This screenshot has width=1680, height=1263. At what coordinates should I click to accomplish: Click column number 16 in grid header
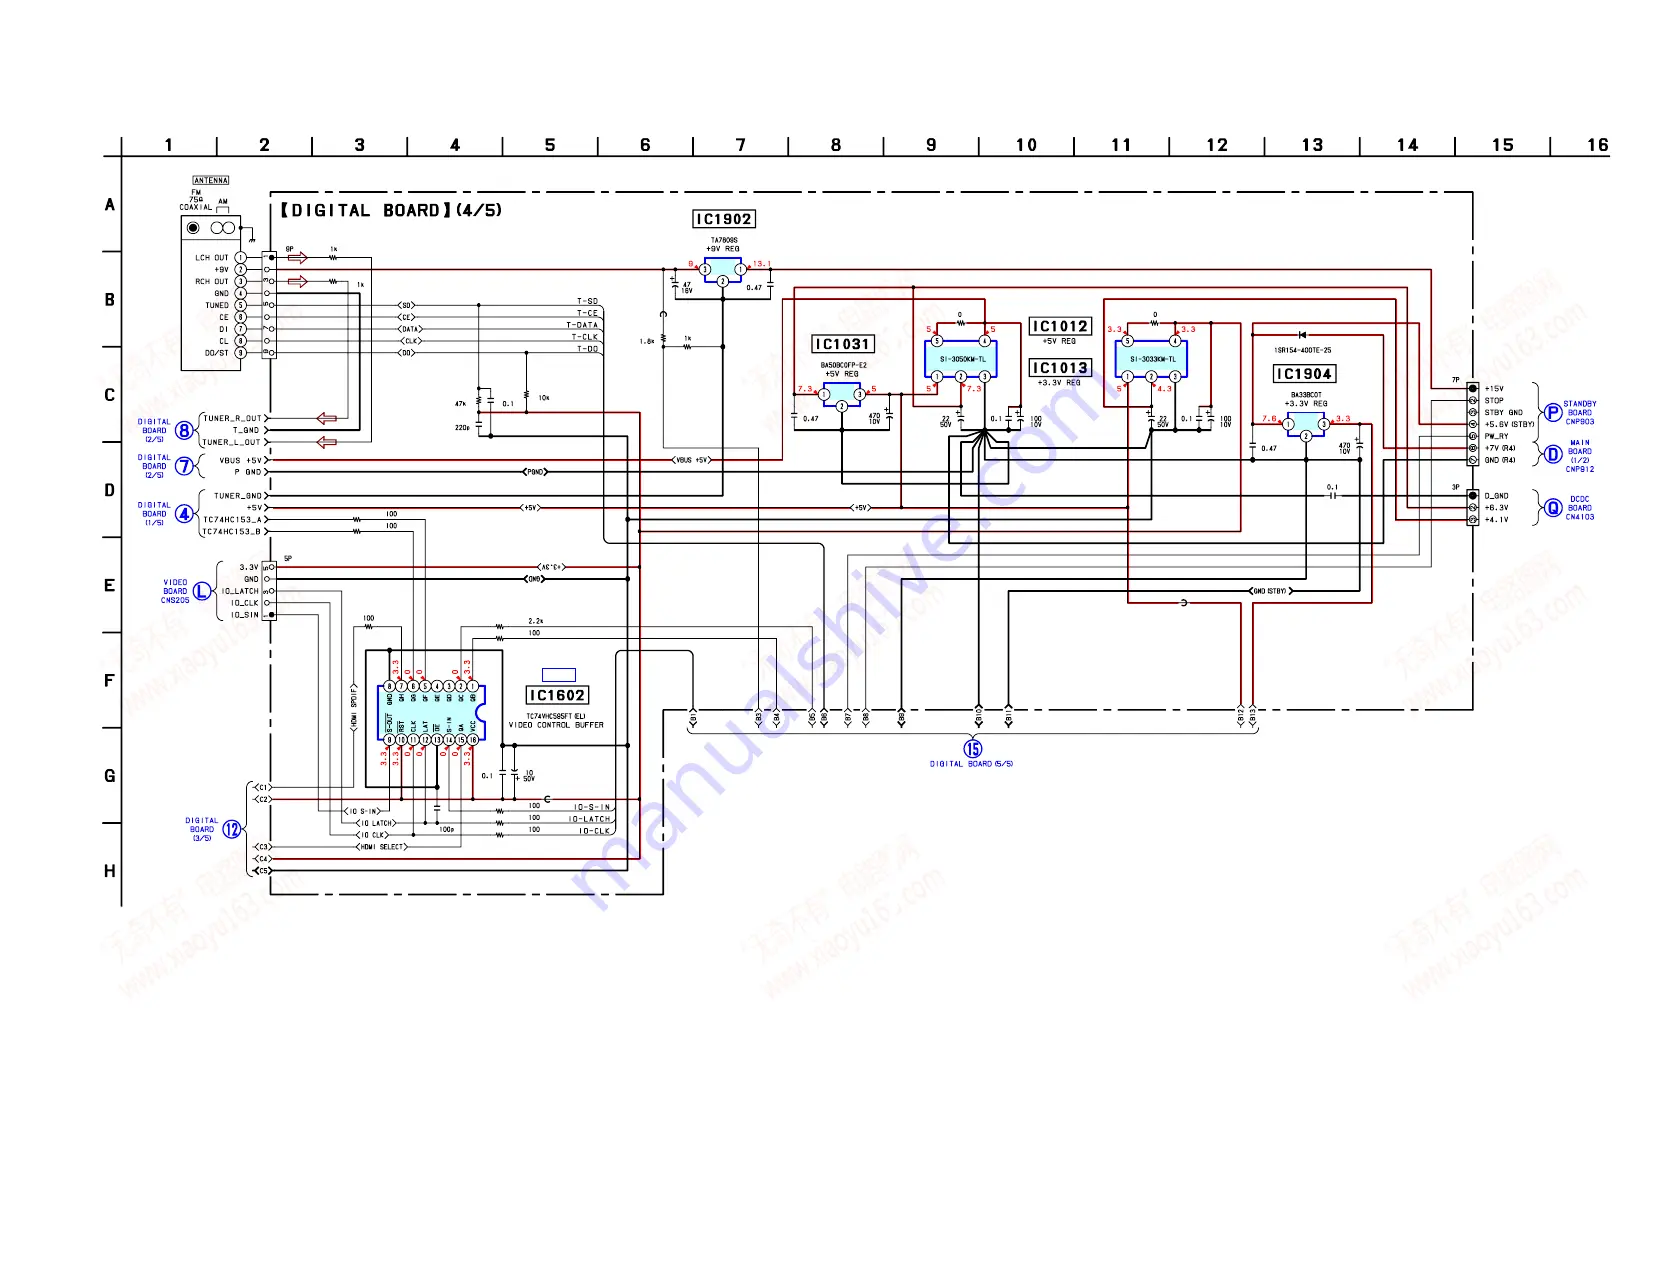(1597, 145)
